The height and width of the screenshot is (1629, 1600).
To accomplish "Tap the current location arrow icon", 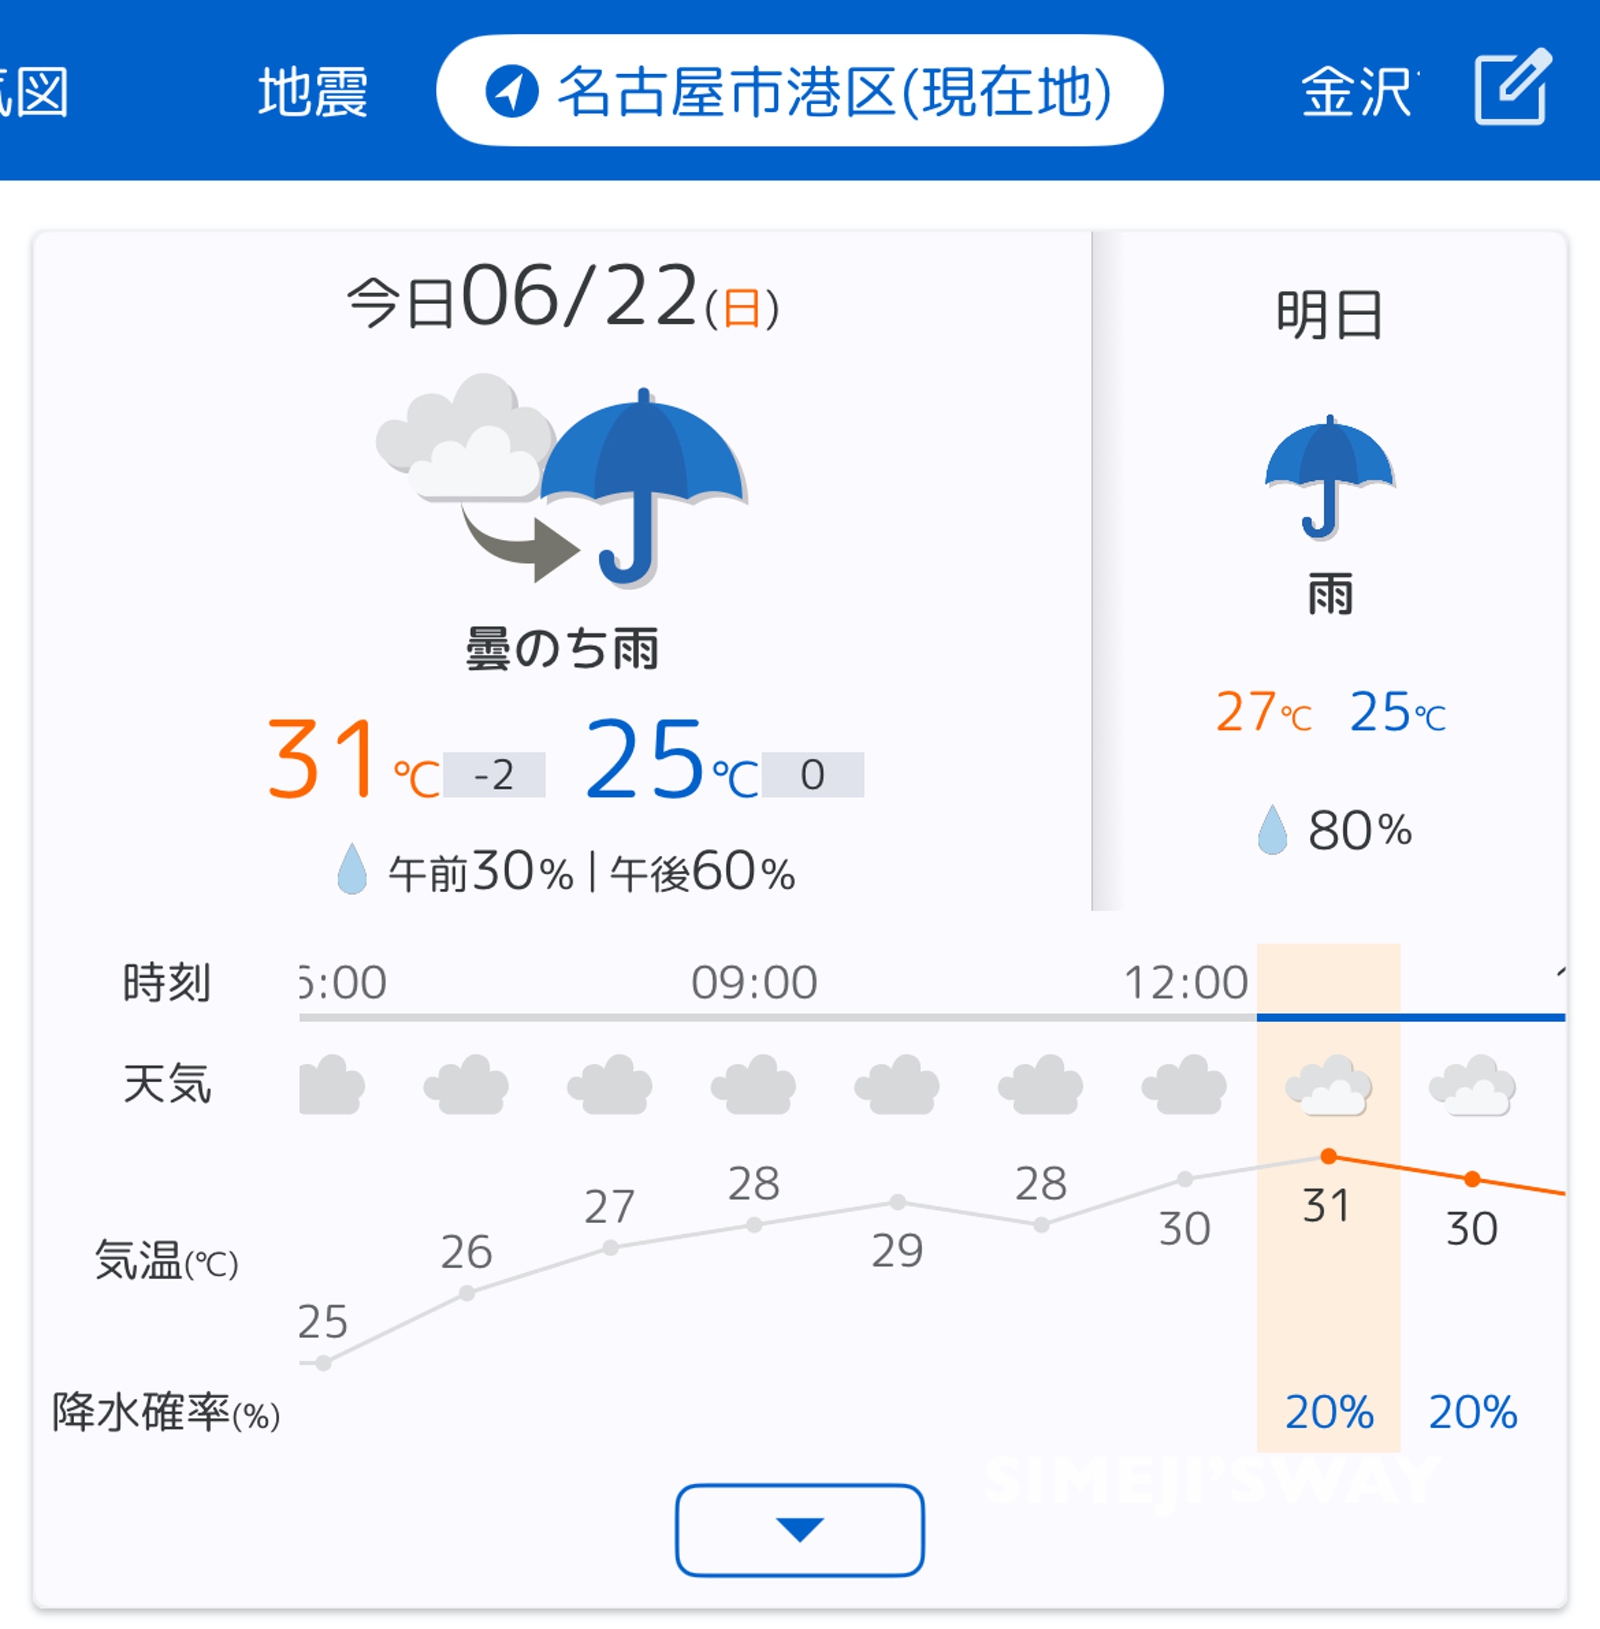I will pyautogui.click(x=511, y=91).
